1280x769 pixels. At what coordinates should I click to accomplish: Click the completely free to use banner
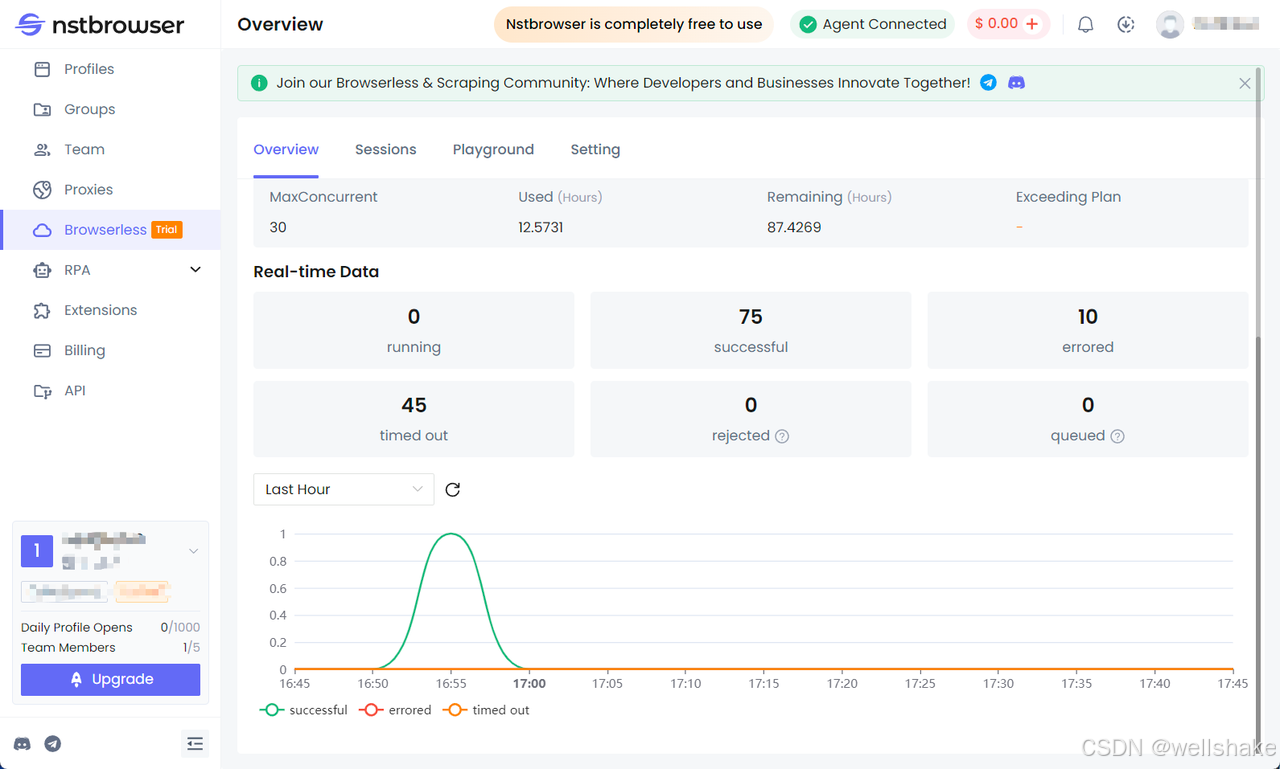tap(634, 24)
